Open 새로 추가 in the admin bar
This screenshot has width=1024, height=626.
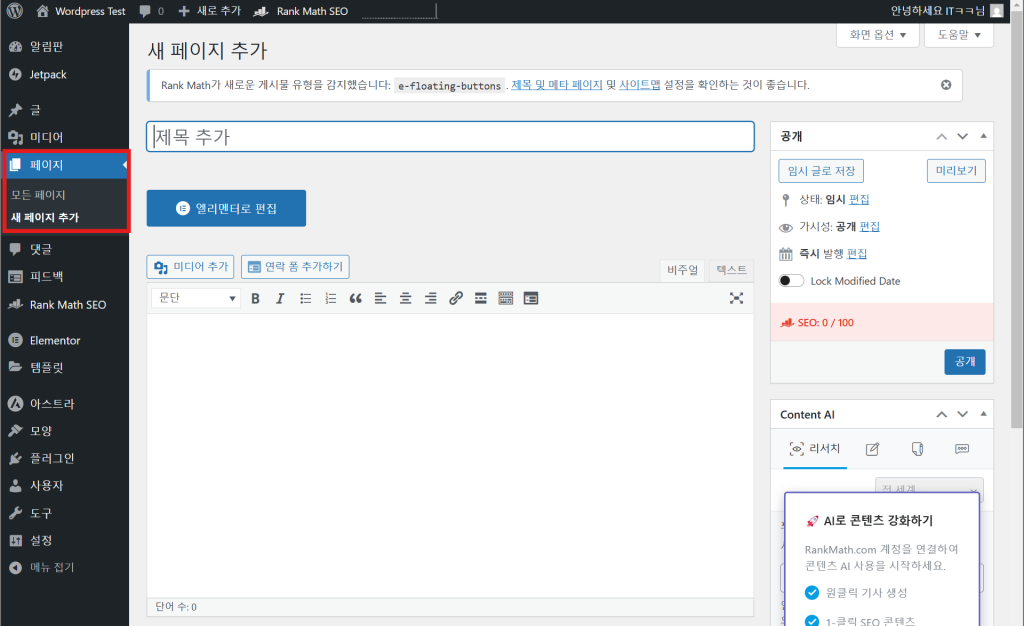coord(209,11)
